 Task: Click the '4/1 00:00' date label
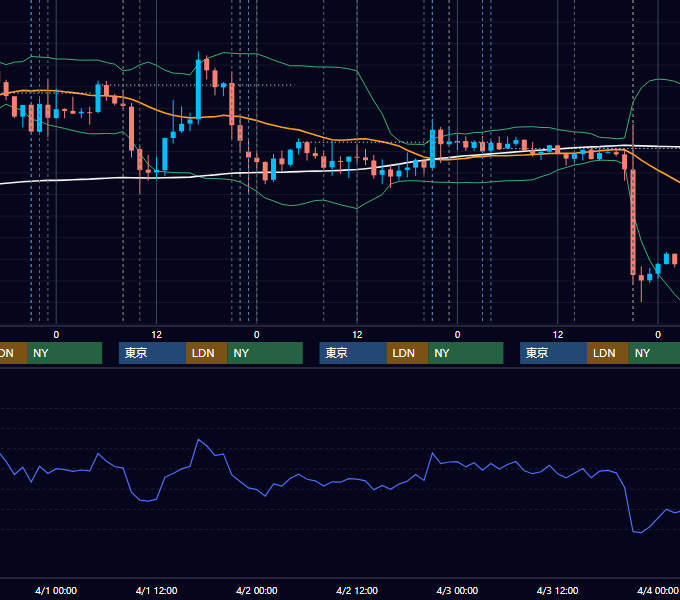[x=56, y=590]
